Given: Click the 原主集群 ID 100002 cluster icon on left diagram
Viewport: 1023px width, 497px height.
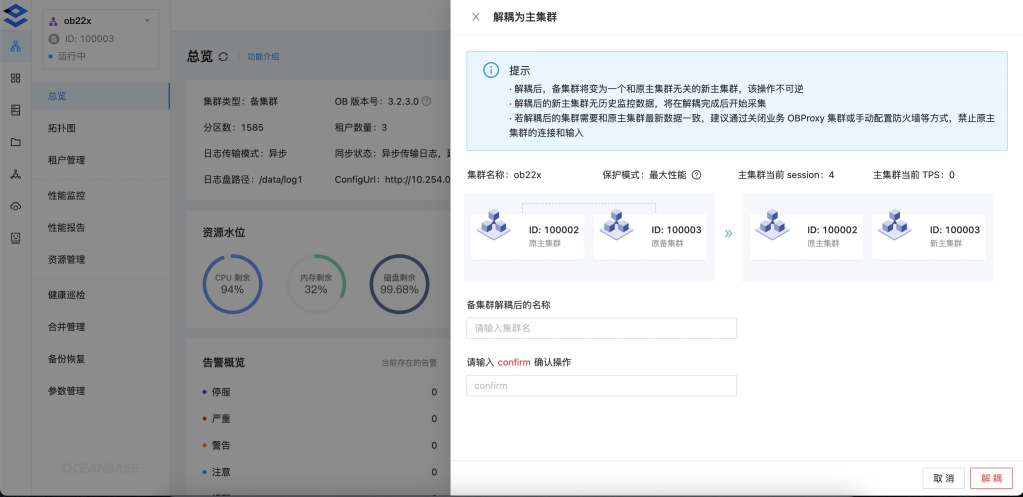Looking at the screenshot, I should point(494,223).
